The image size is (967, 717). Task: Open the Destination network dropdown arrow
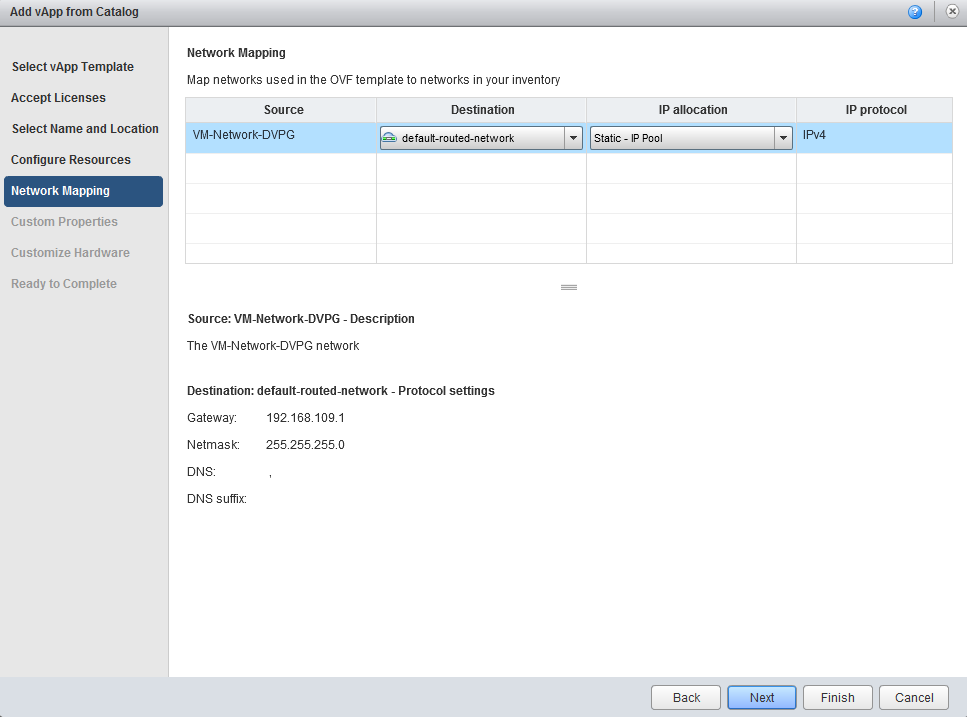point(573,138)
